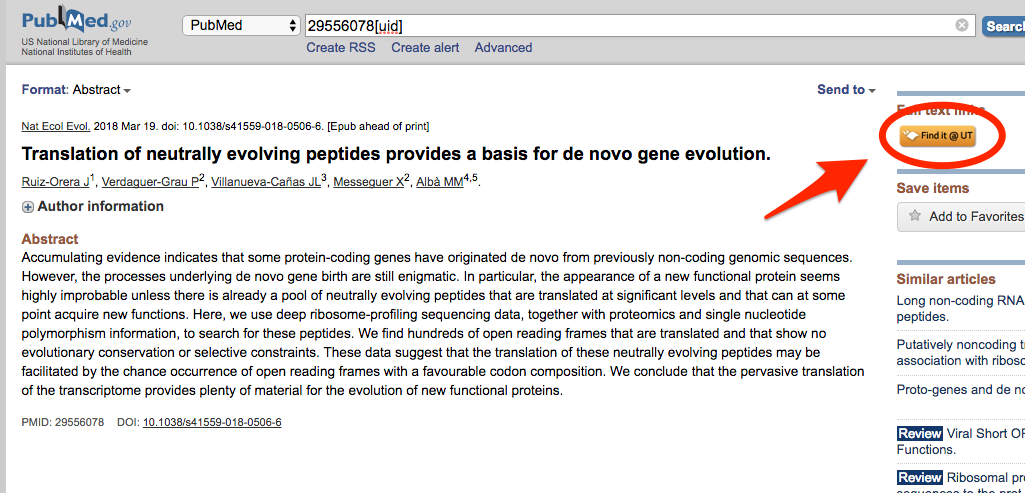The height and width of the screenshot is (493, 1025).
Task: Click inside the search query field
Action: pos(630,26)
